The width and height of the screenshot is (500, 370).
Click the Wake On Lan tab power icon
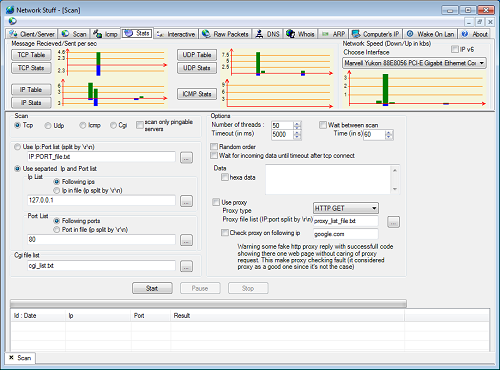(x=410, y=34)
